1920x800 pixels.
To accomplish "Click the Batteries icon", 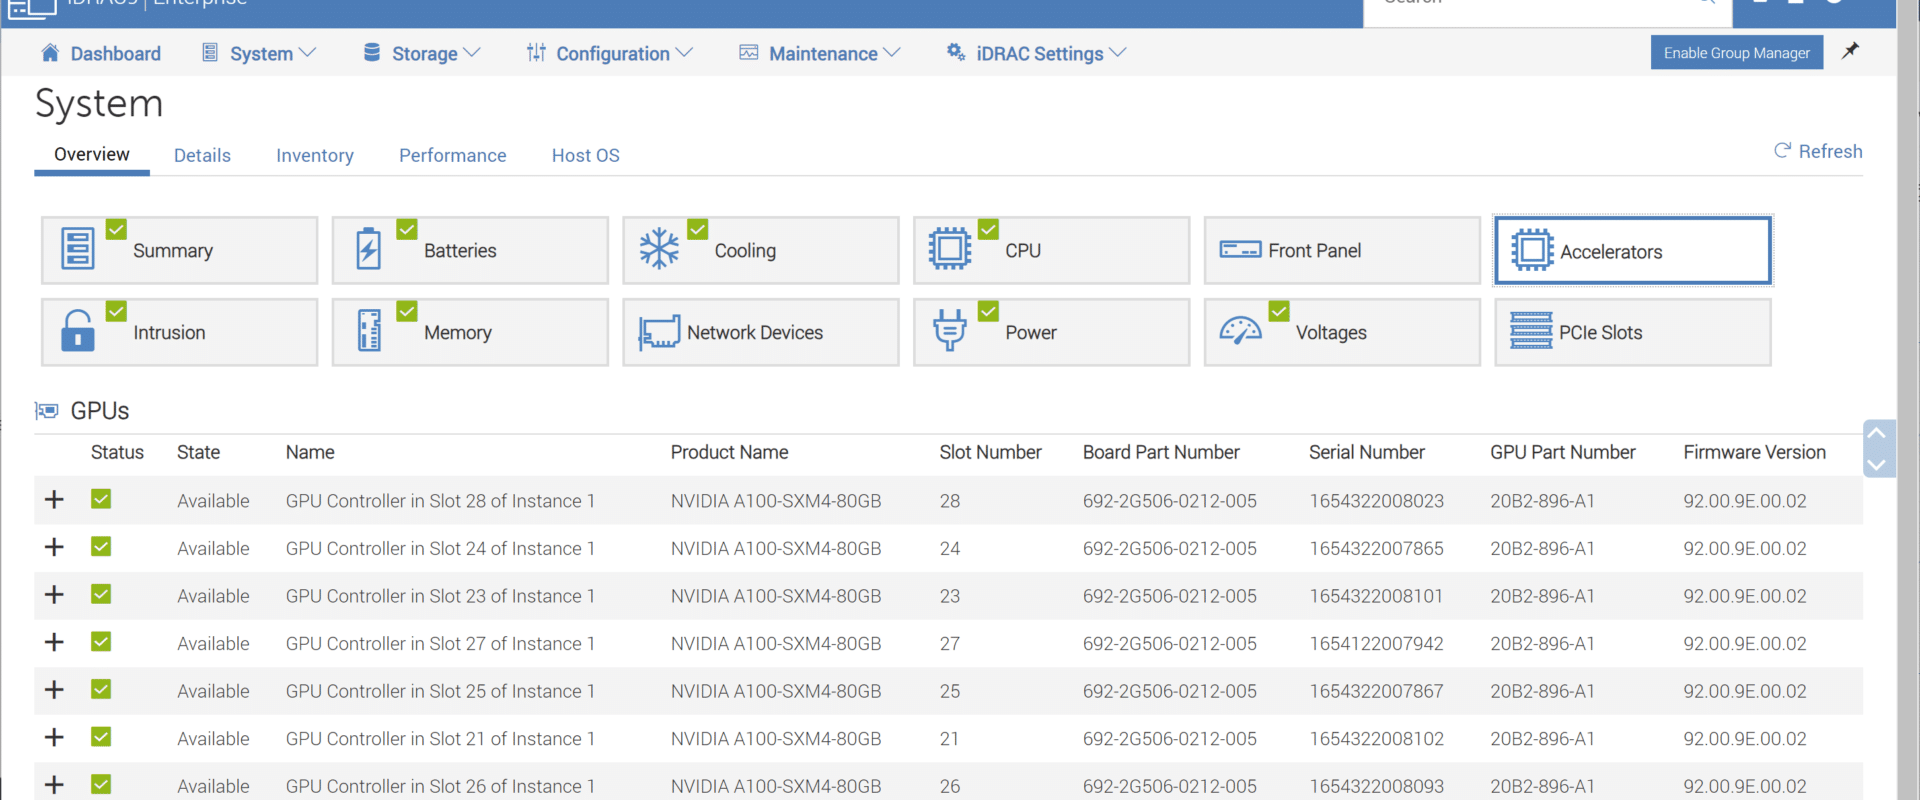I will (x=369, y=248).
